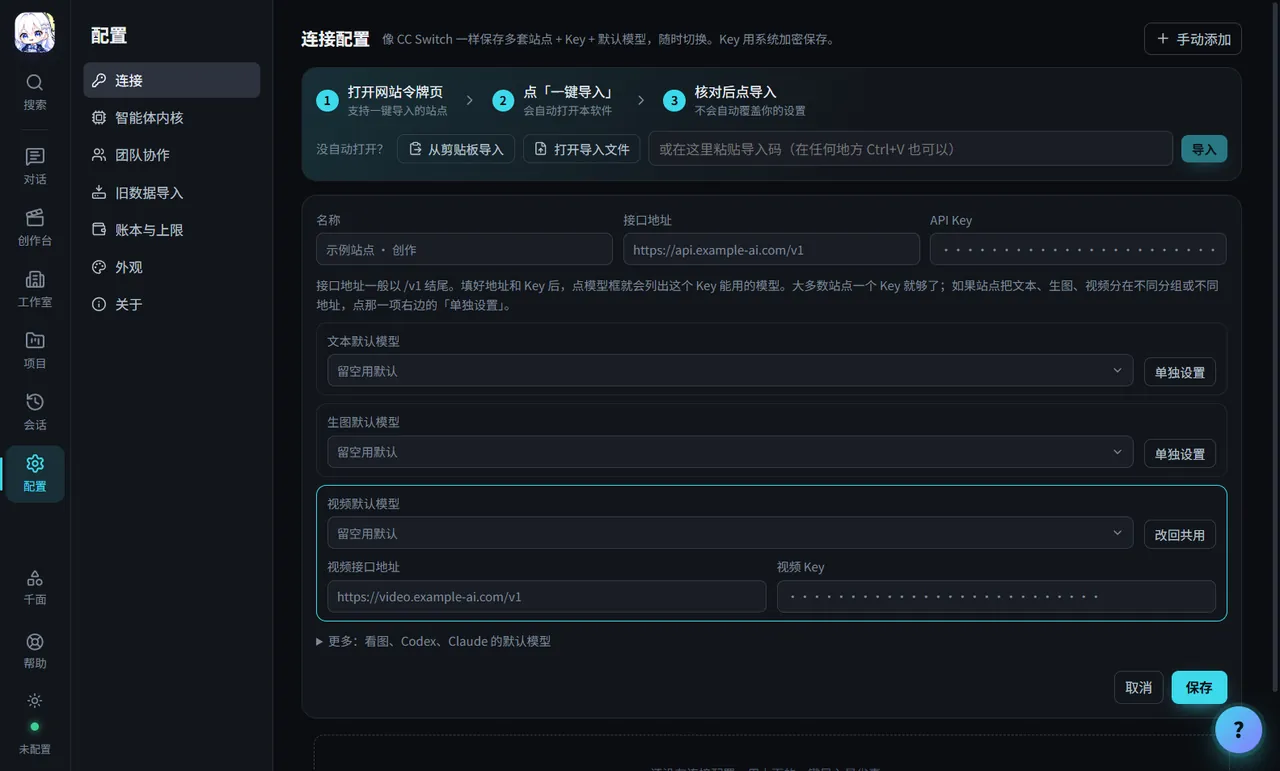Click 单独设置 for 生图默认模型
Image resolution: width=1280 pixels, height=771 pixels.
1180,453
